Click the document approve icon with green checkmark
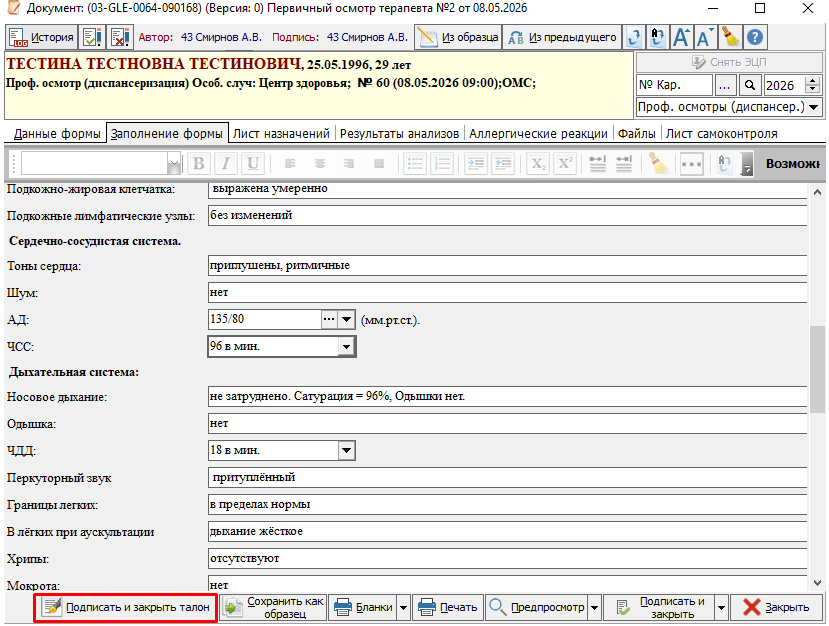Image resolution: width=829 pixels, height=626 pixels. click(92, 38)
